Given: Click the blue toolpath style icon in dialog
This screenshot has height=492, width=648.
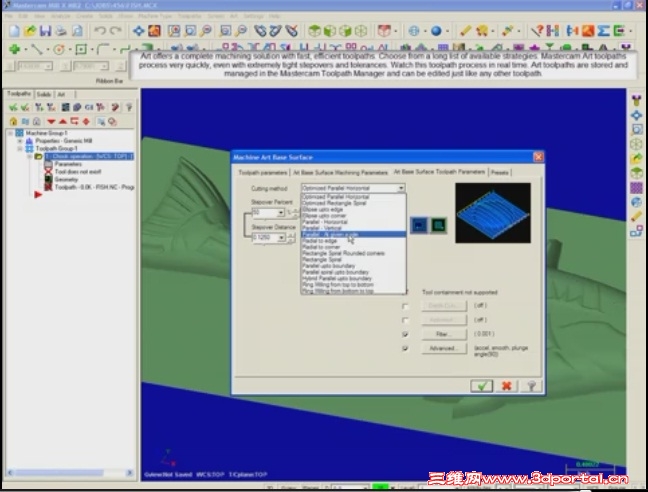Looking at the screenshot, I should 419,226.
